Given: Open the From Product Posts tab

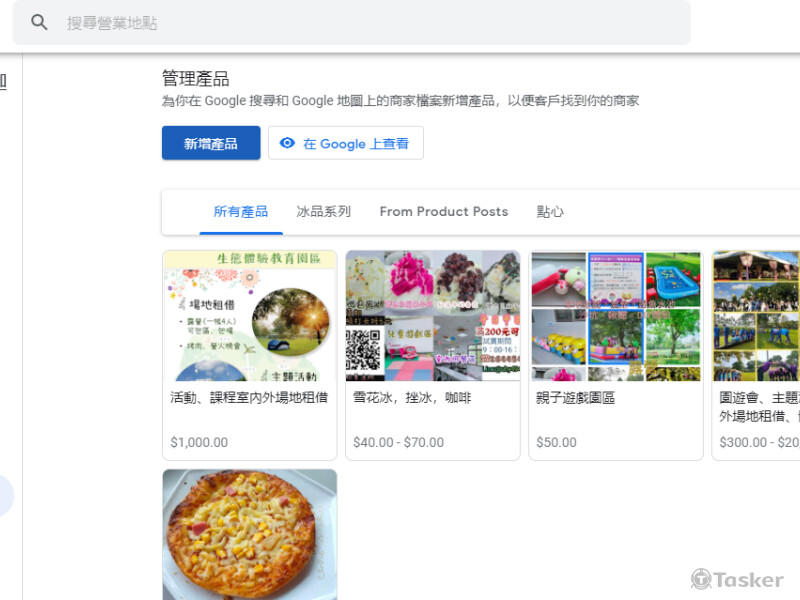Looking at the screenshot, I should tap(443, 212).
